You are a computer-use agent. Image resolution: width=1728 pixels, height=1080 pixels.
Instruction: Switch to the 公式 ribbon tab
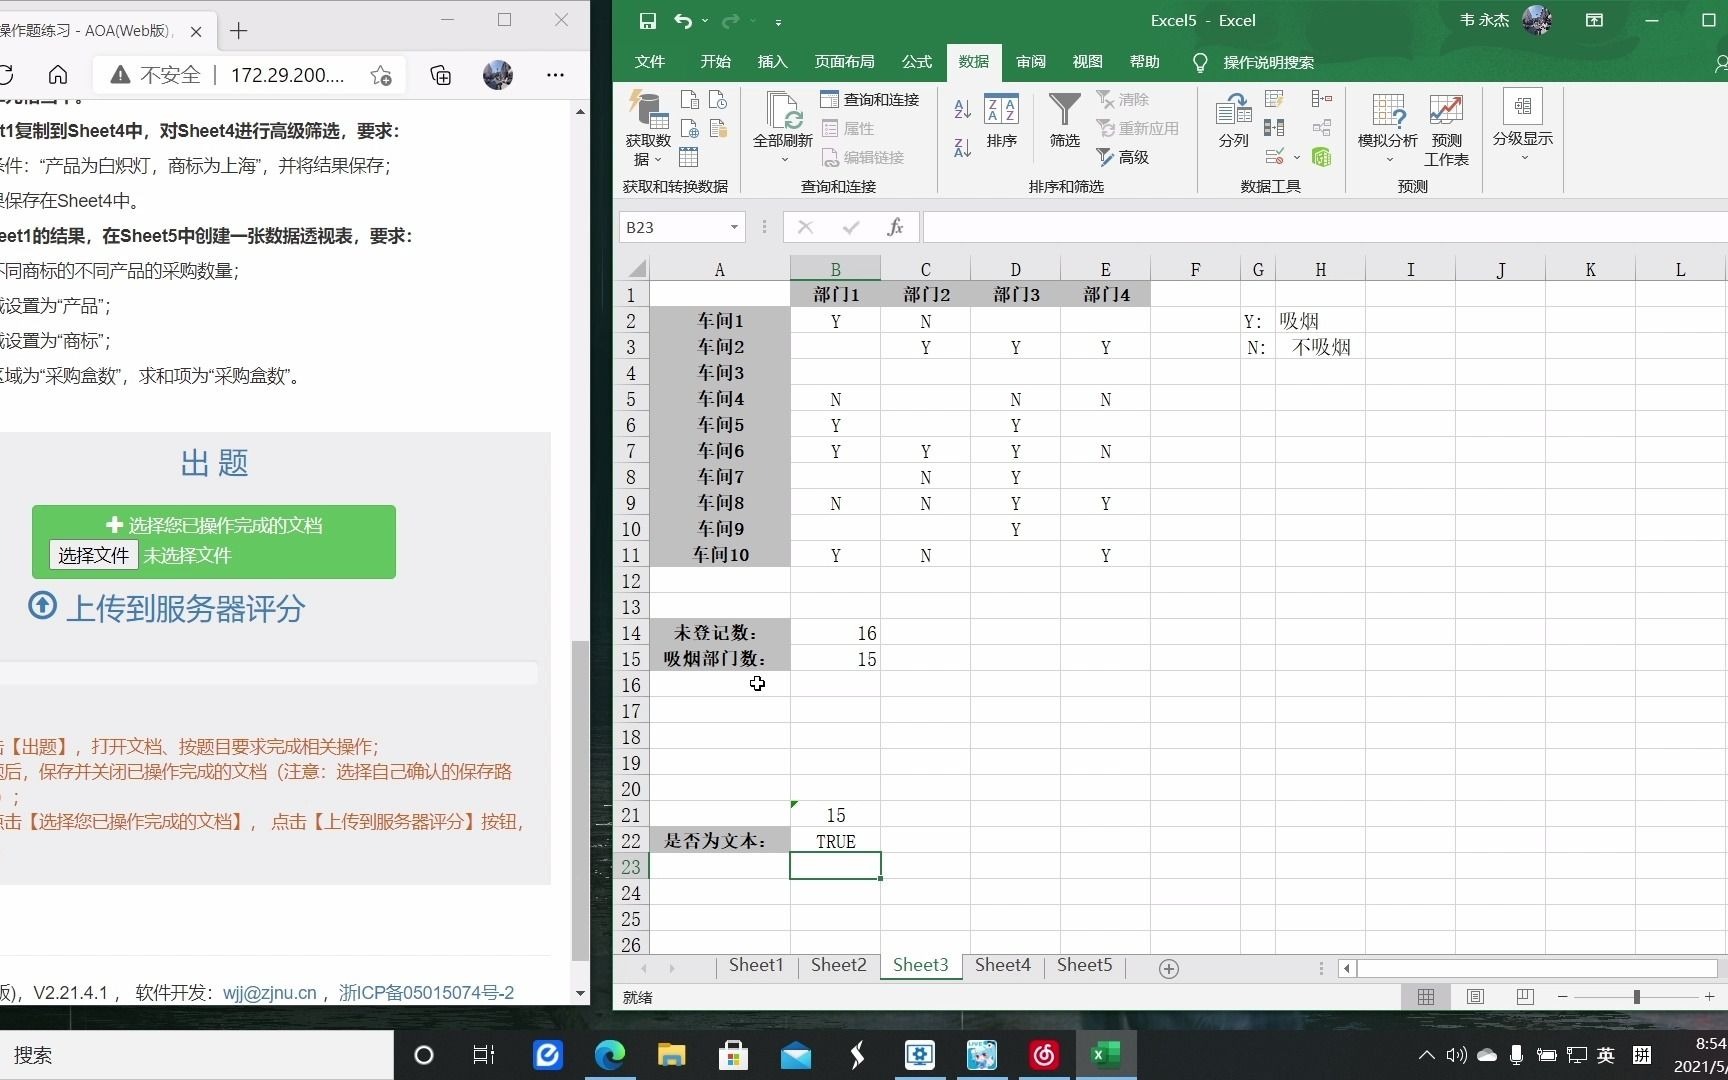[915, 61]
